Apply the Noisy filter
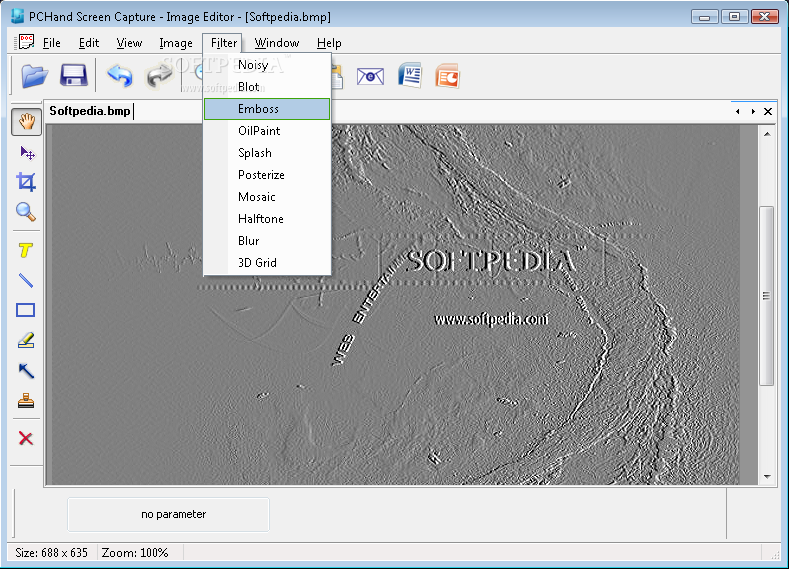789x569 pixels. tap(267, 65)
